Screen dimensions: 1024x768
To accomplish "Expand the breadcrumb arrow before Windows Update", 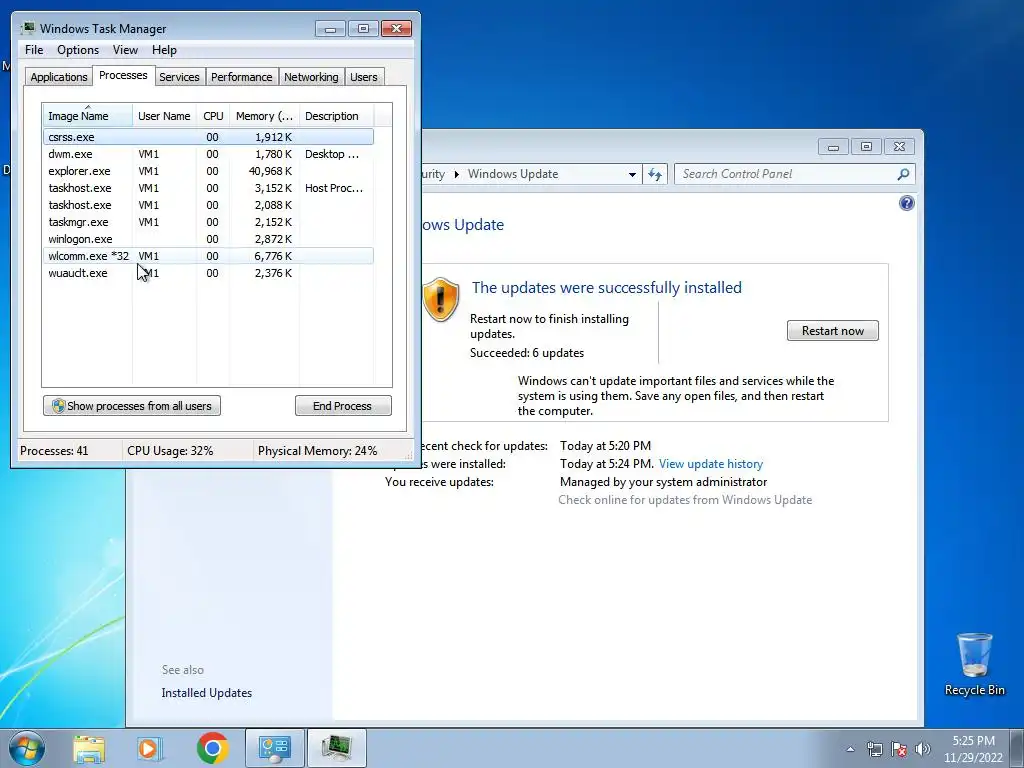I will (456, 174).
